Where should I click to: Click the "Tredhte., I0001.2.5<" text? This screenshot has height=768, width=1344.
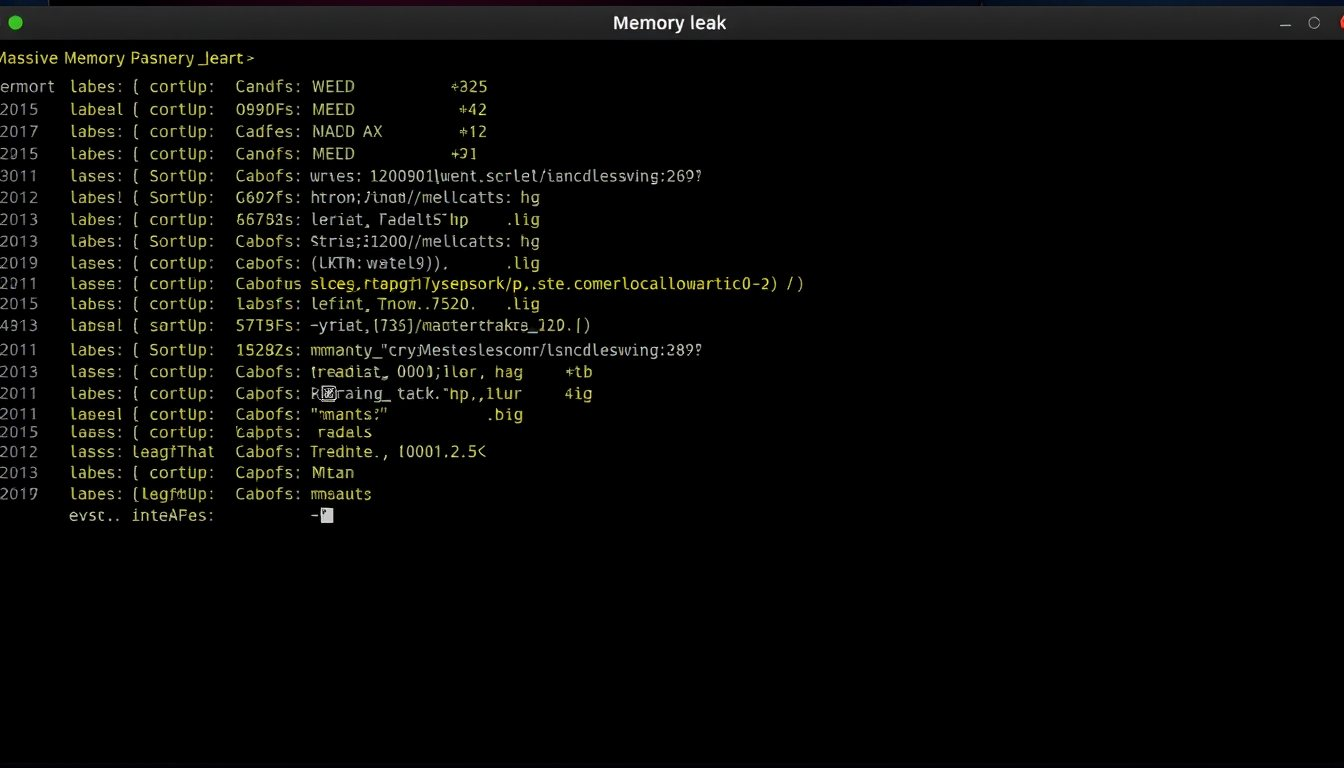(x=399, y=452)
